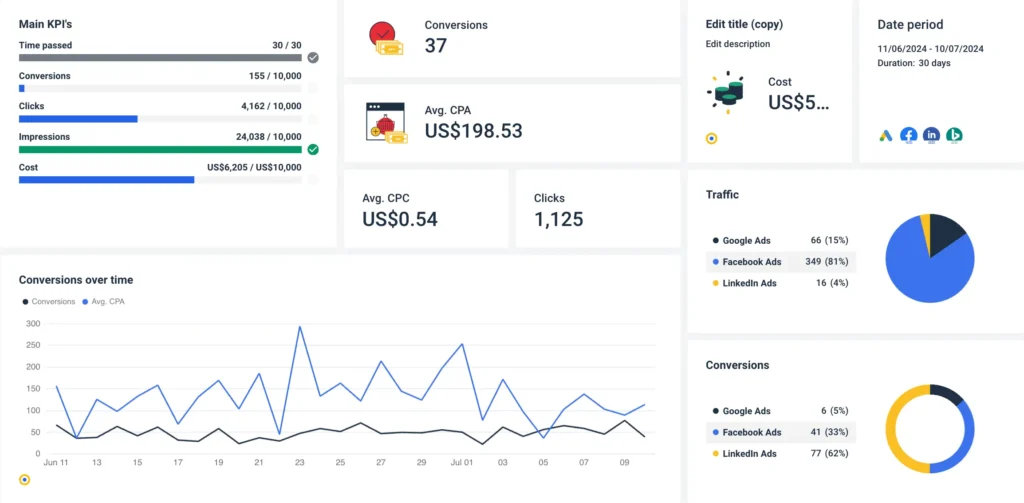Click the green checkmark beside Impressions bar
Image resolution: width=1024 pixels, height=503 pixels.
tap(313, 149)
